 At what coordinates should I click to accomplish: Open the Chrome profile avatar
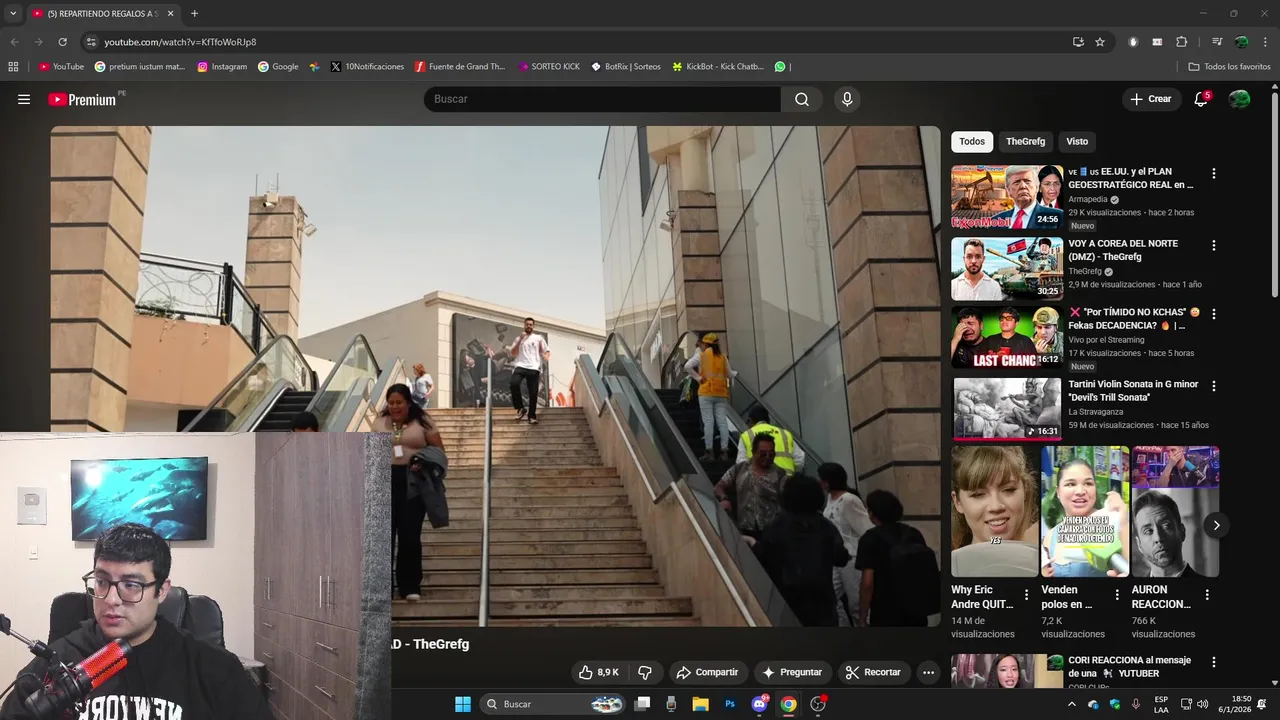pos(1241,42)
